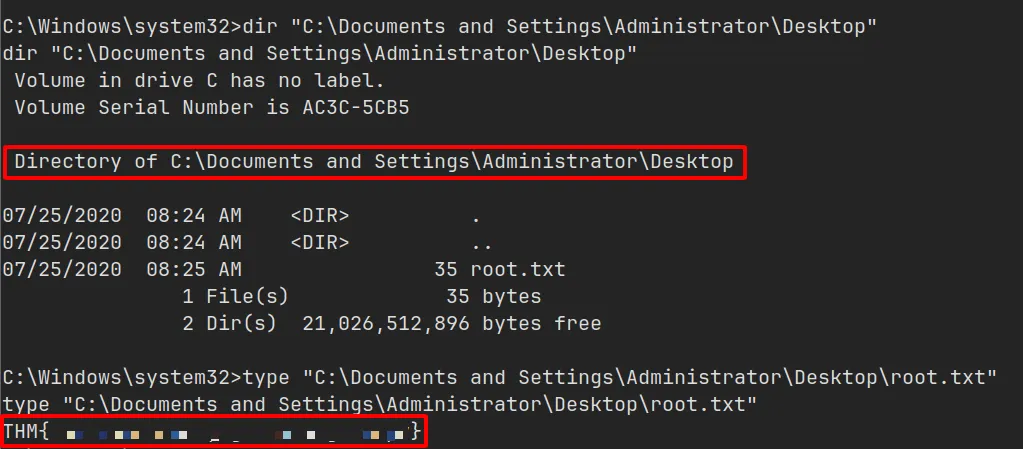Click the first <DIR> label in listing
The height and width of the screenshot is (449, 1023).
point(319,215)
